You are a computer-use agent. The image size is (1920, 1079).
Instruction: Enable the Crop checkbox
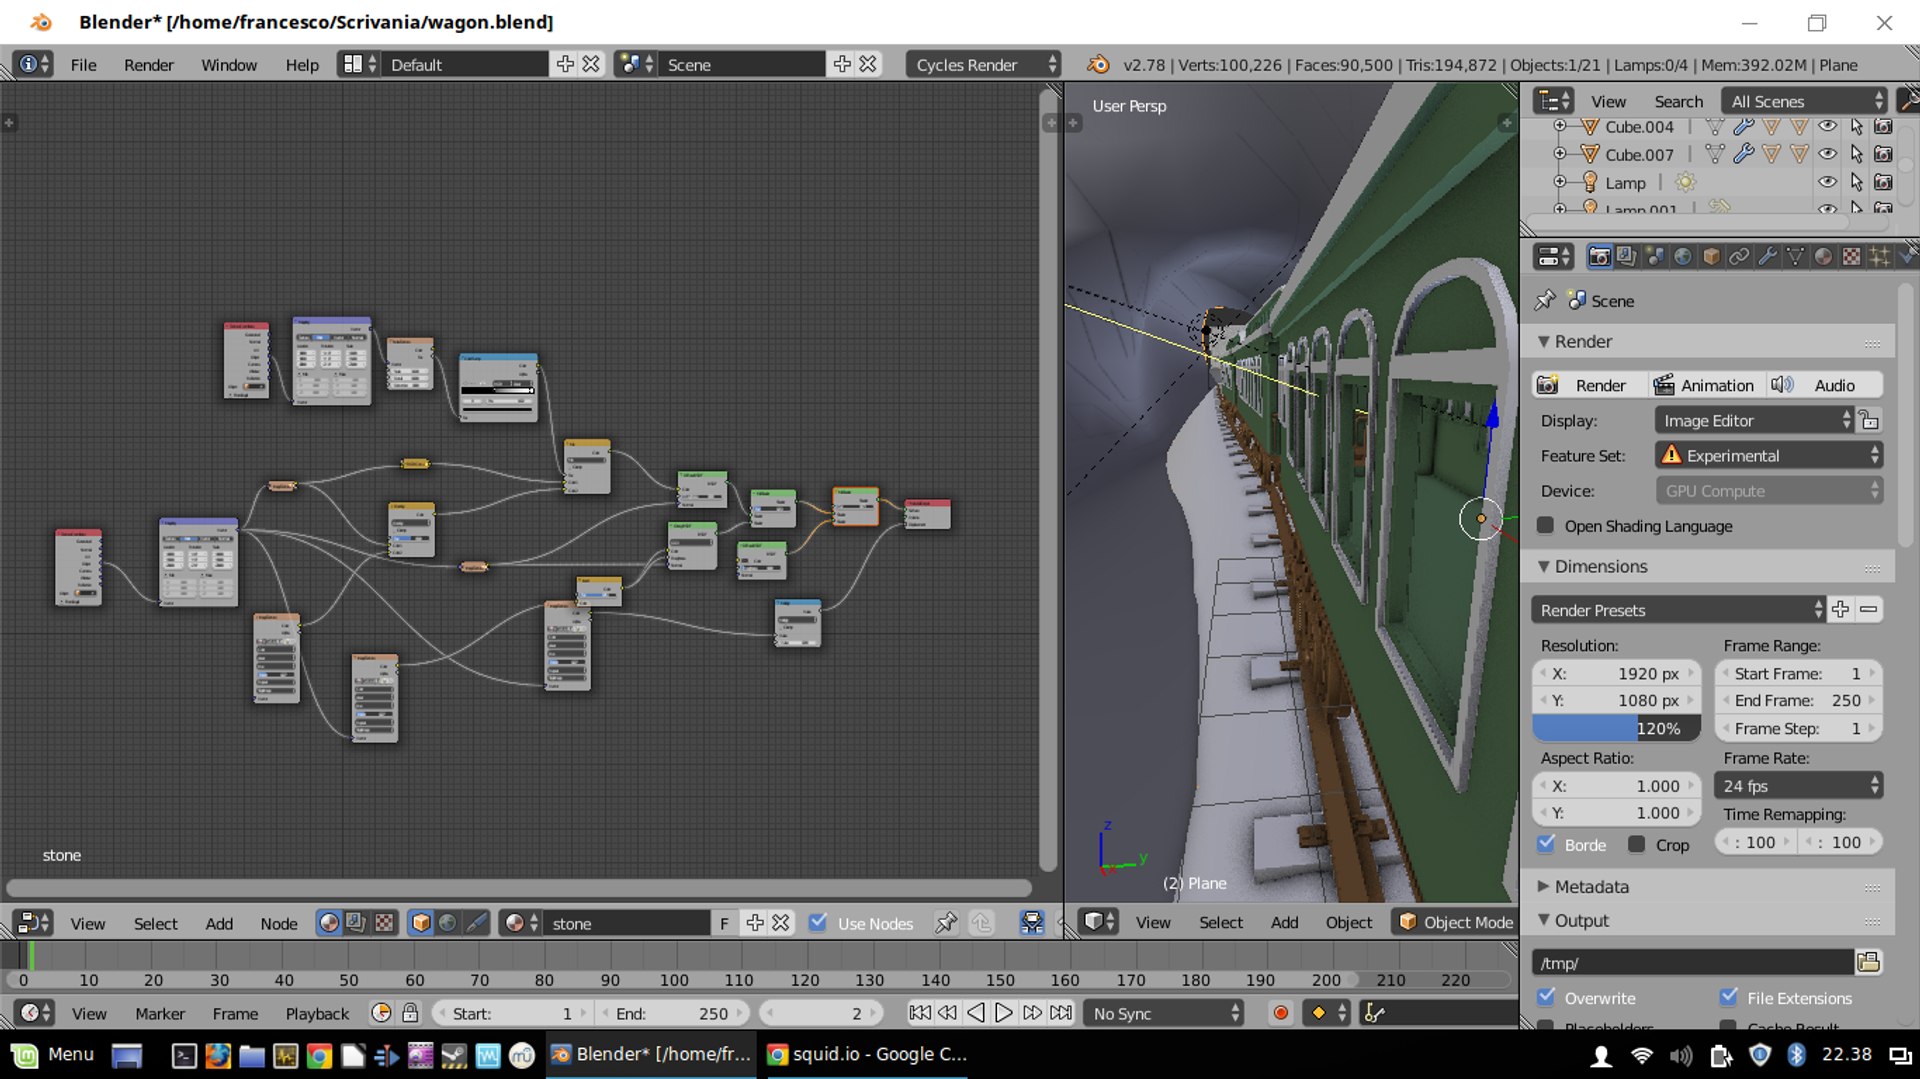pos(1637,844)
